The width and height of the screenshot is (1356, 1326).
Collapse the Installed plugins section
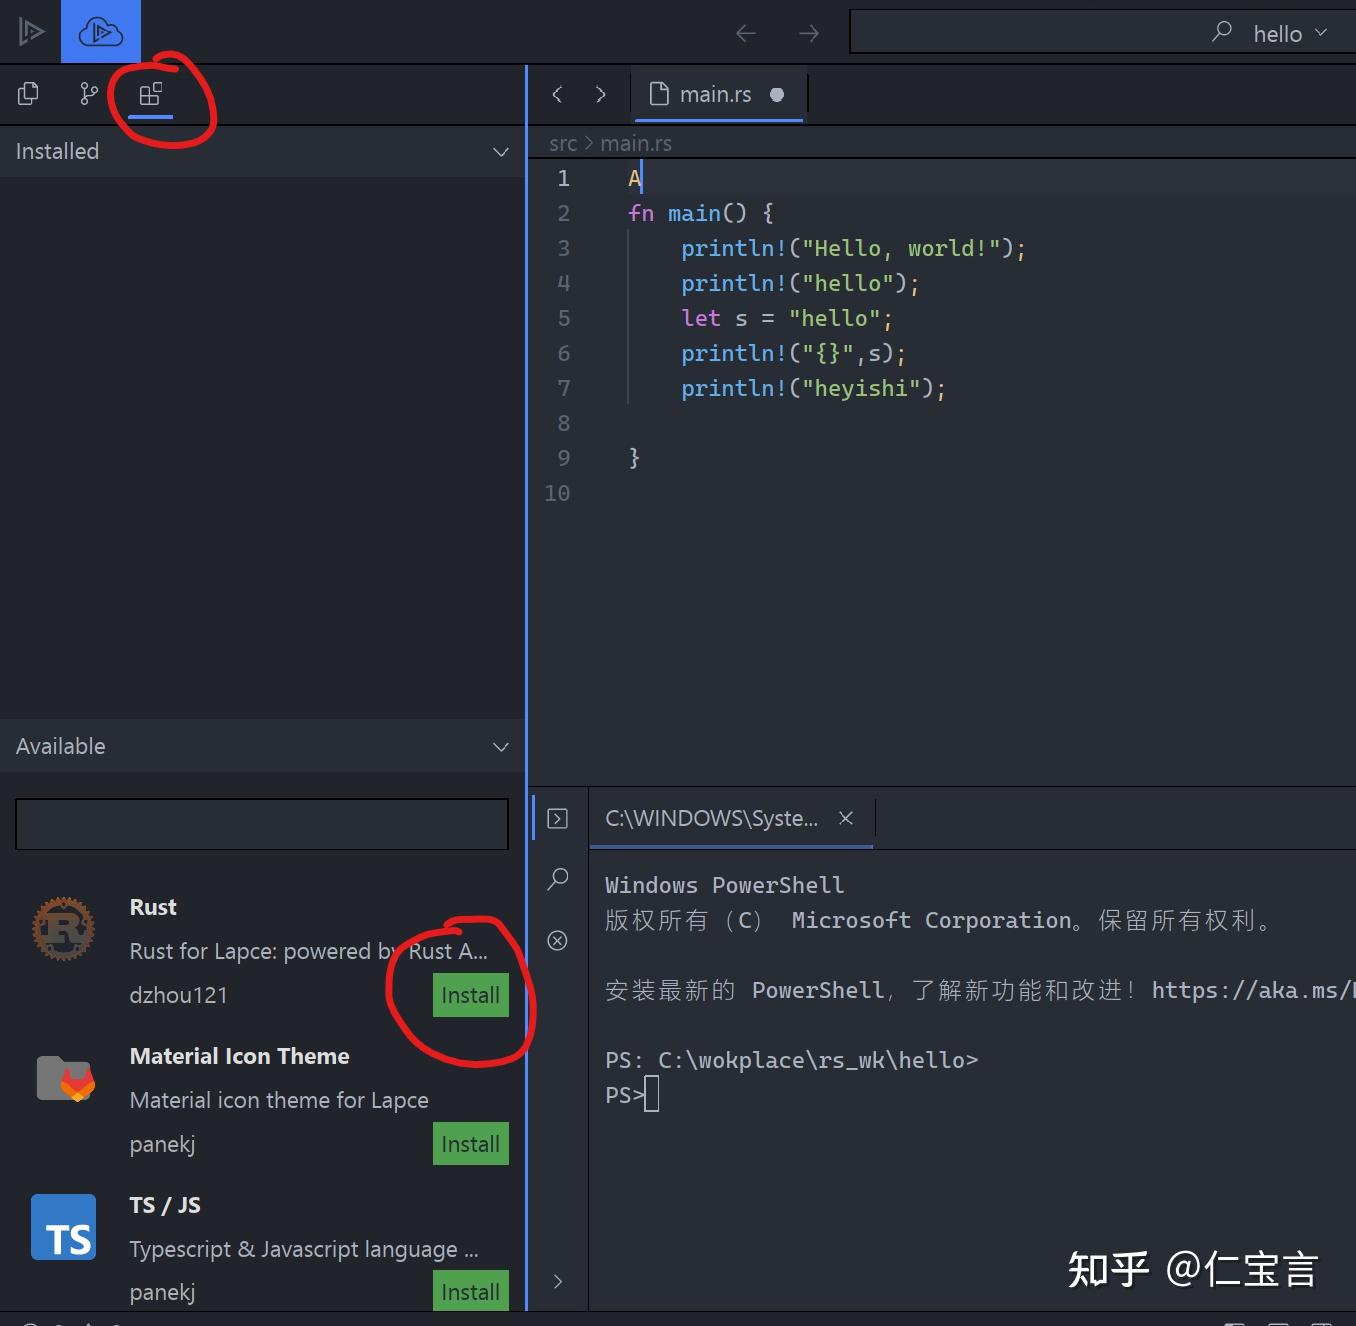click(x=500, y=151)
